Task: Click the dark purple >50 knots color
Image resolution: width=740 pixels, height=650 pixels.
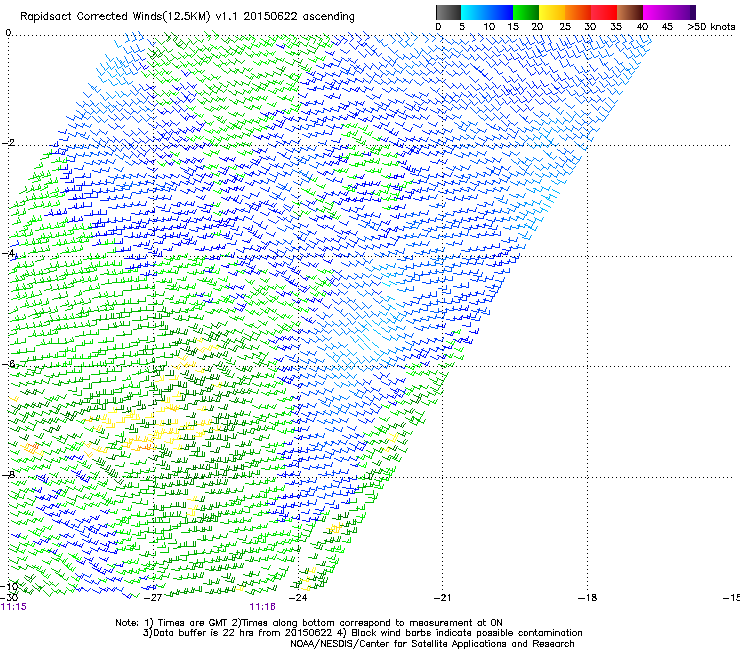Action: point(692,12)
